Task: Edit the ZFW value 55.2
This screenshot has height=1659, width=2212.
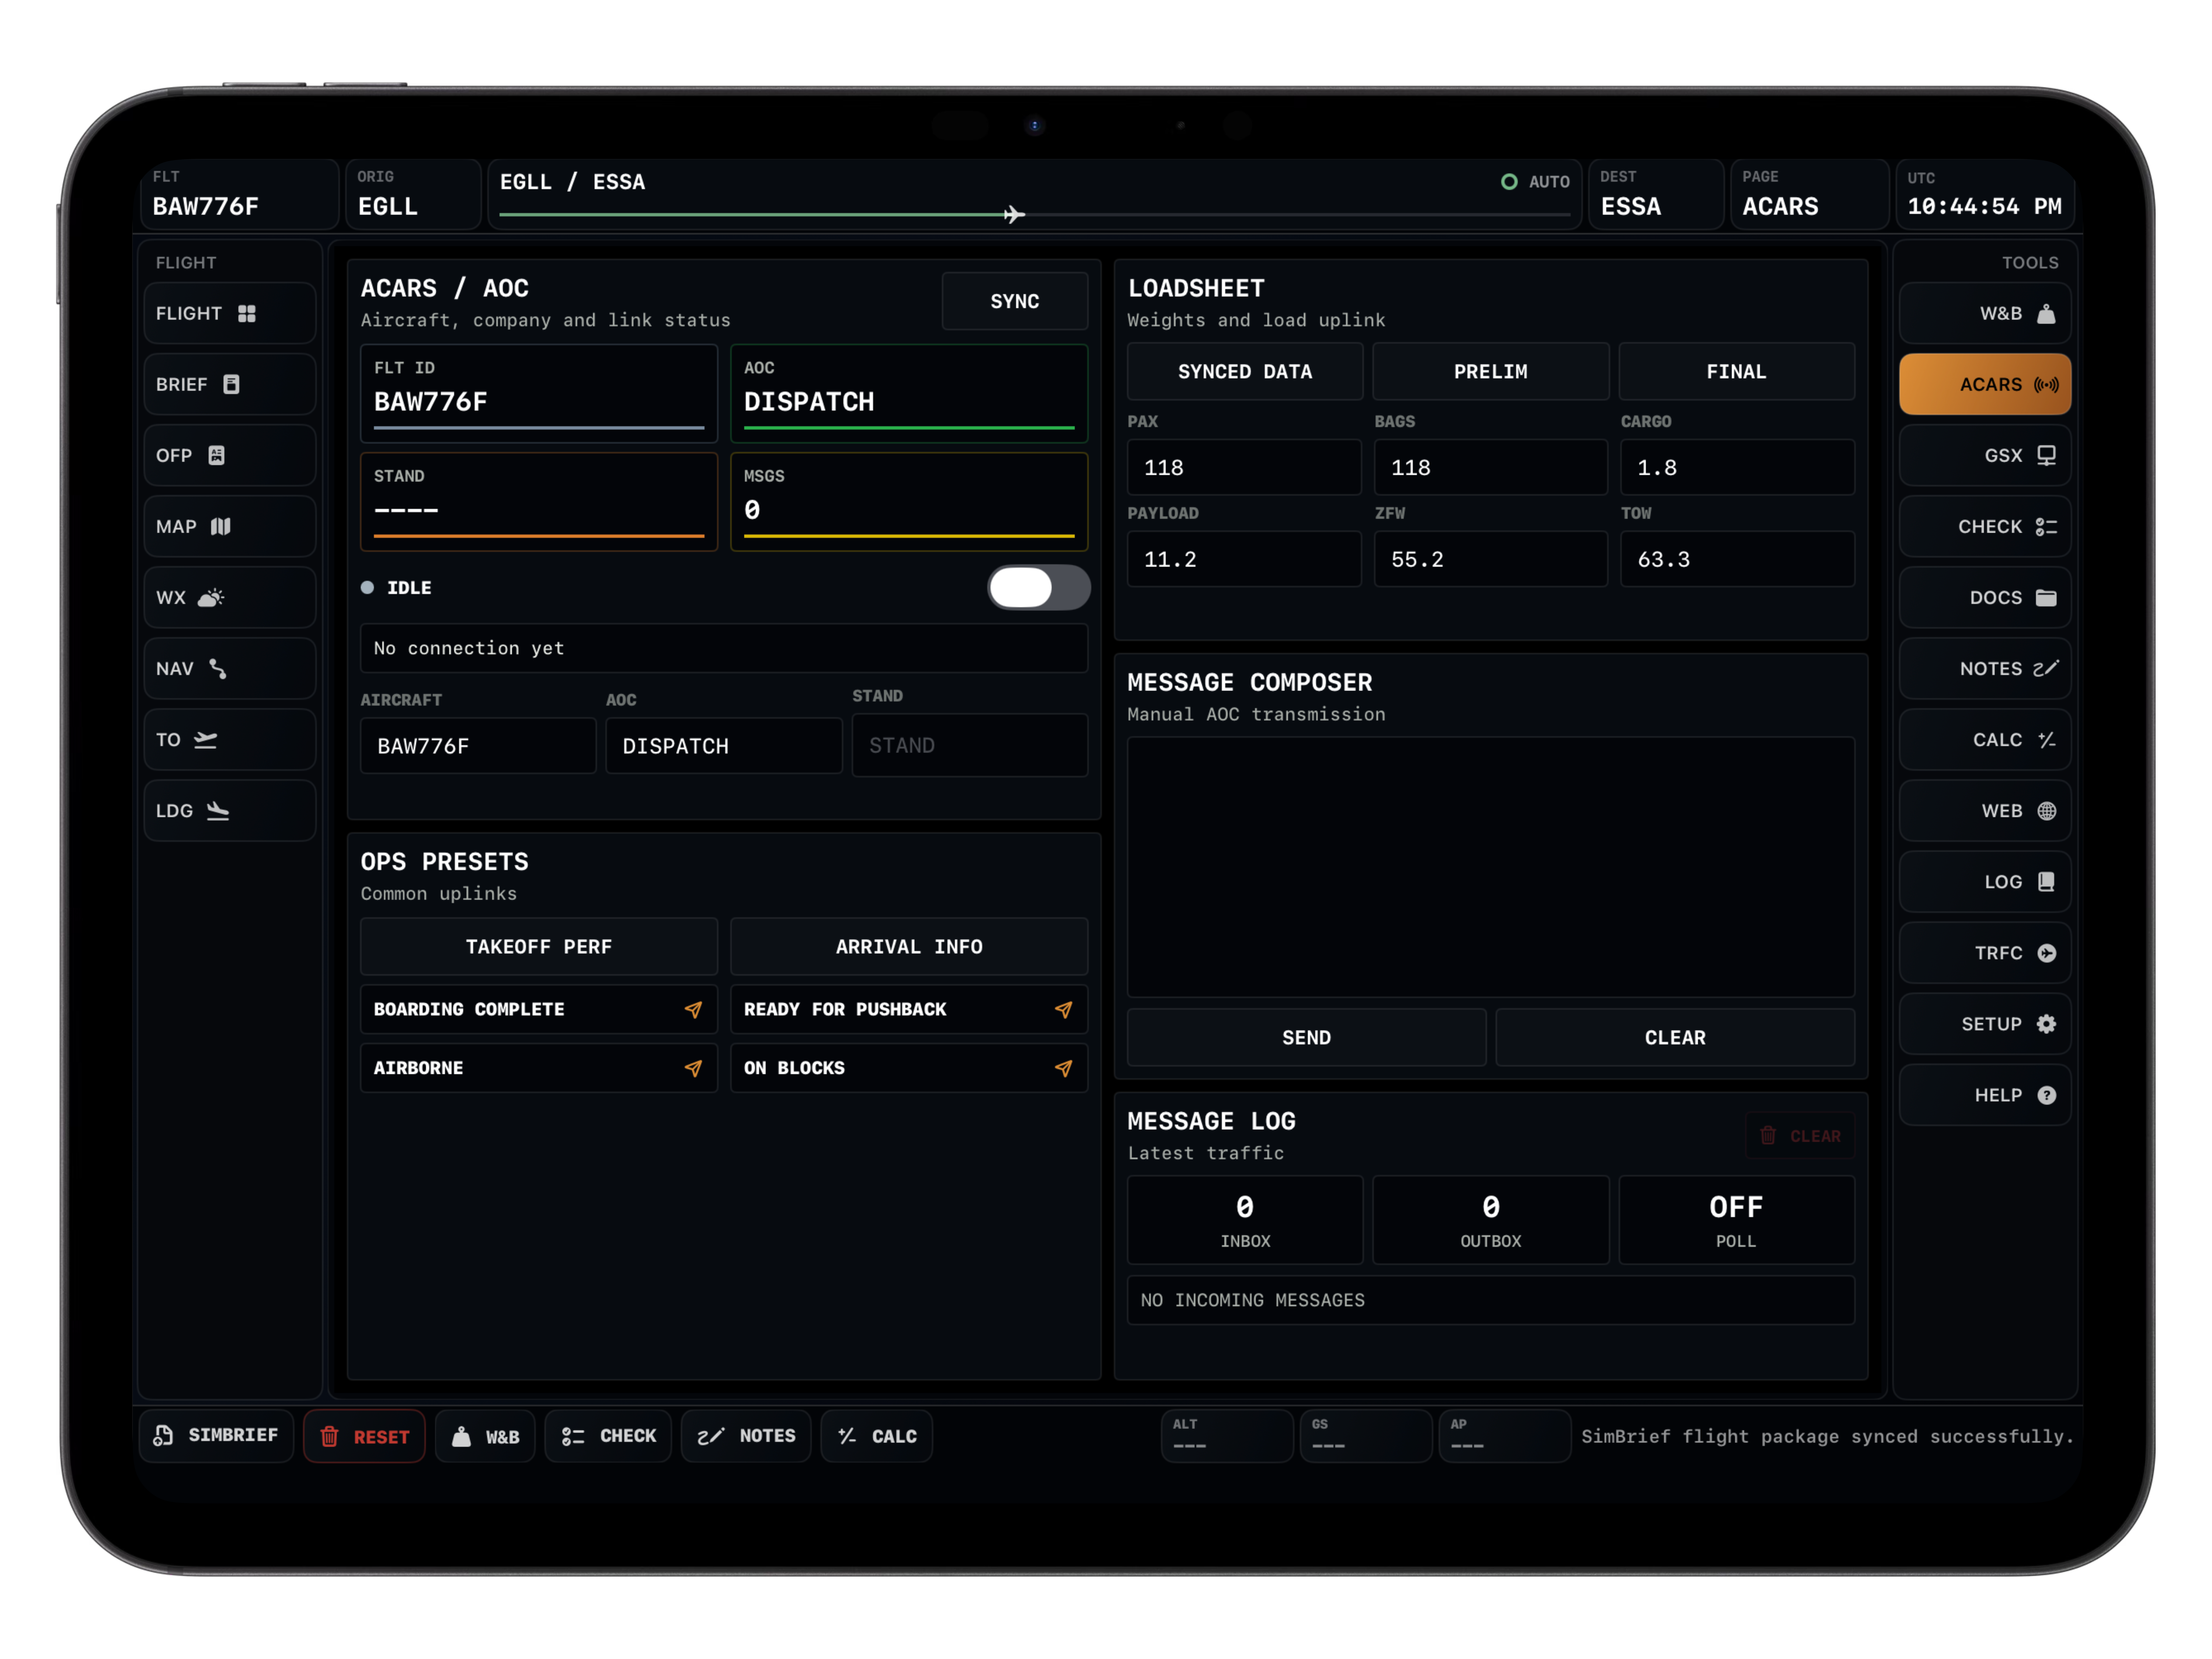Action: click(x=1490, y=559)
